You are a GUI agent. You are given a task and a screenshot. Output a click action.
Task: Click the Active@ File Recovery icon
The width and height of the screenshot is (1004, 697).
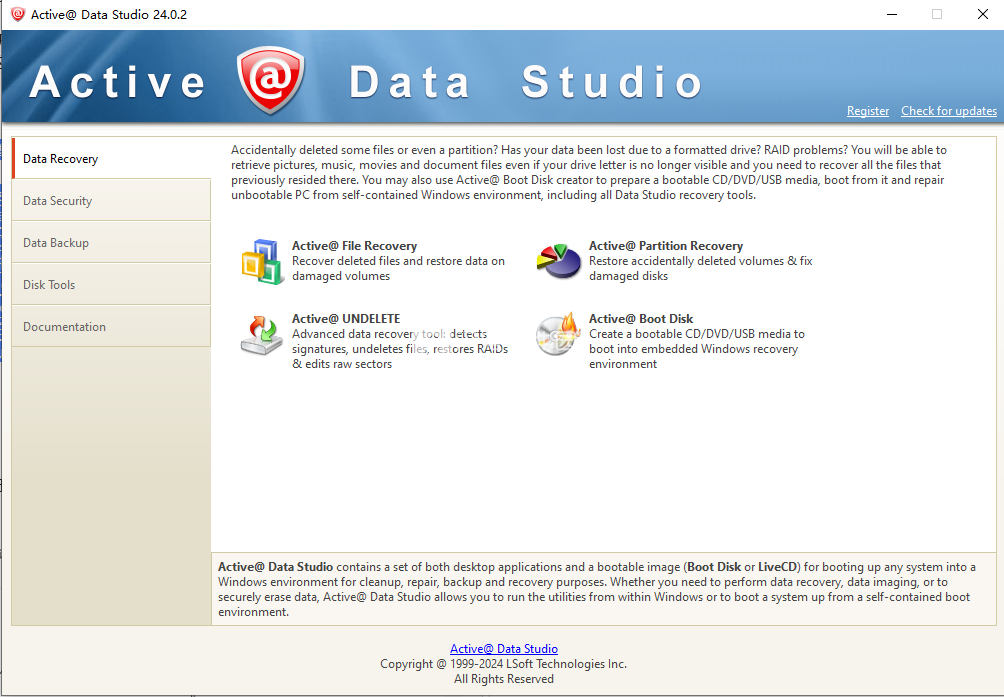pos(263,261)
